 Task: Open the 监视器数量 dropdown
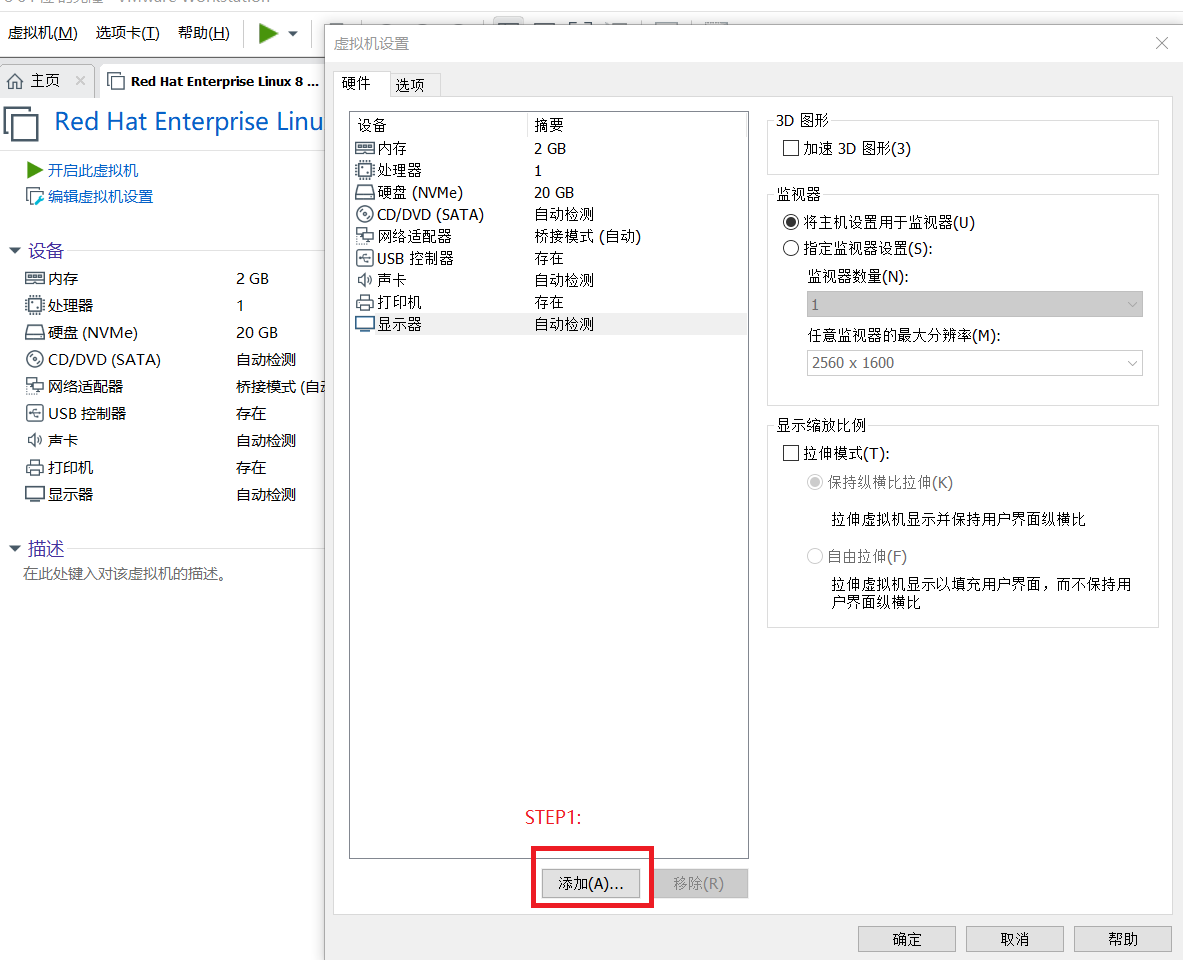click(x=974, y=304)
